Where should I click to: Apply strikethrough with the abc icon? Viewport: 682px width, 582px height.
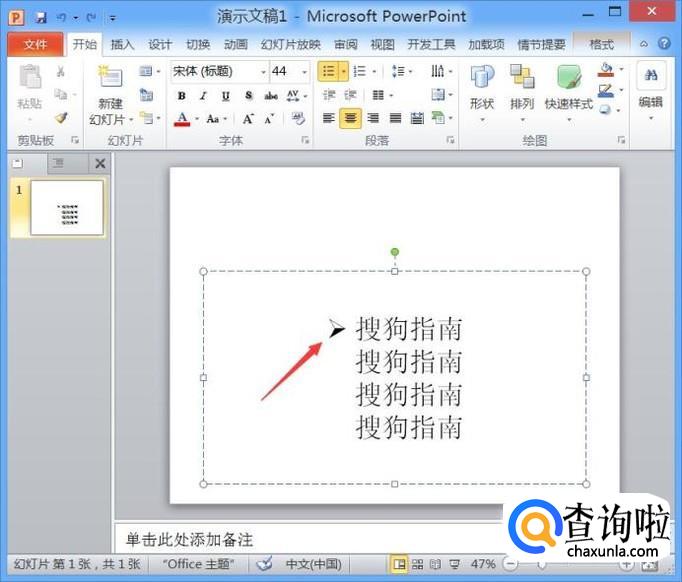pyautogui.click(x=271, y=96)
